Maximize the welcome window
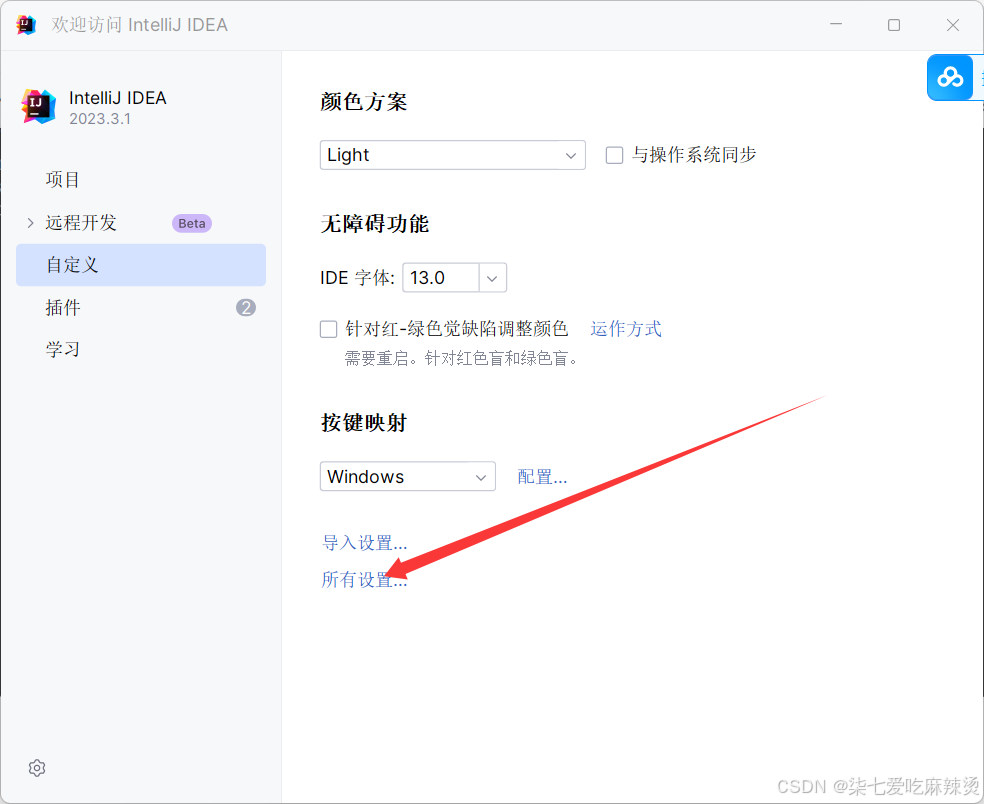Screen dimensions: 984x804 pos(894,24)
